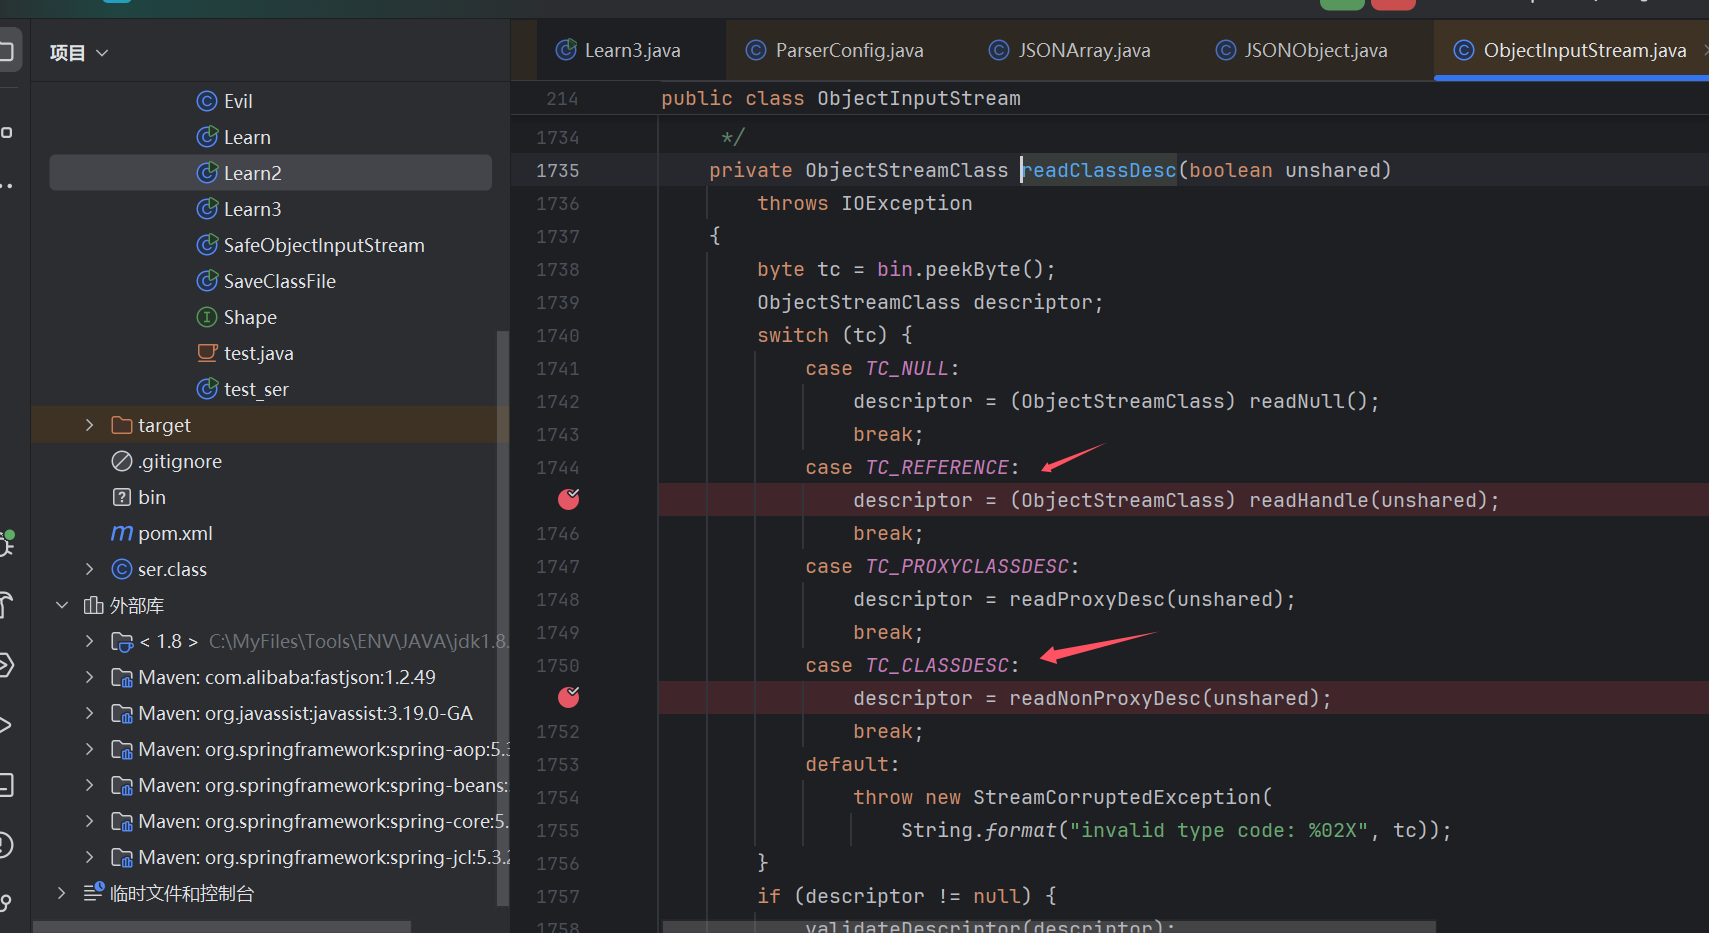Screen dimensions: 1709x933
Task: Click the editor horizontal scrollbar
Action: (1049, 927)
